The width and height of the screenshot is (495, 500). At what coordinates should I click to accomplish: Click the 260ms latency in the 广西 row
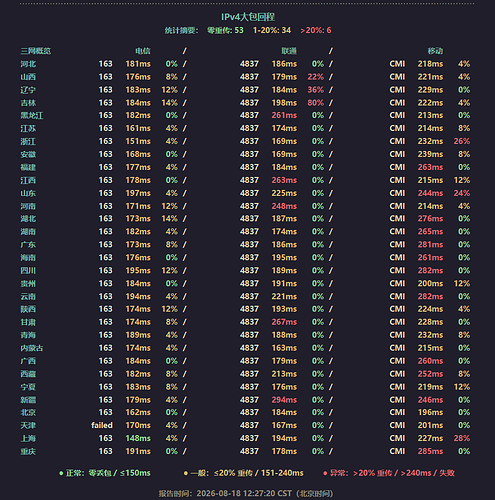pyautogui.click(x=430, y=361)
